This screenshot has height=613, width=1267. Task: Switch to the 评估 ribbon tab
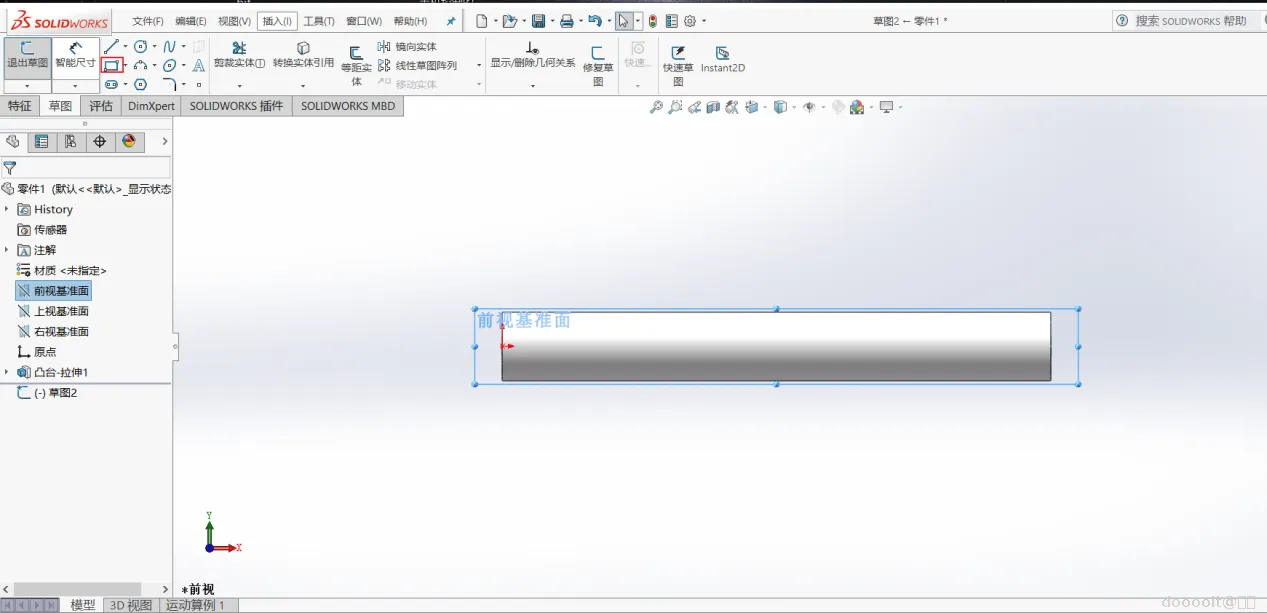pyautogui.click(x=101, y=106)
